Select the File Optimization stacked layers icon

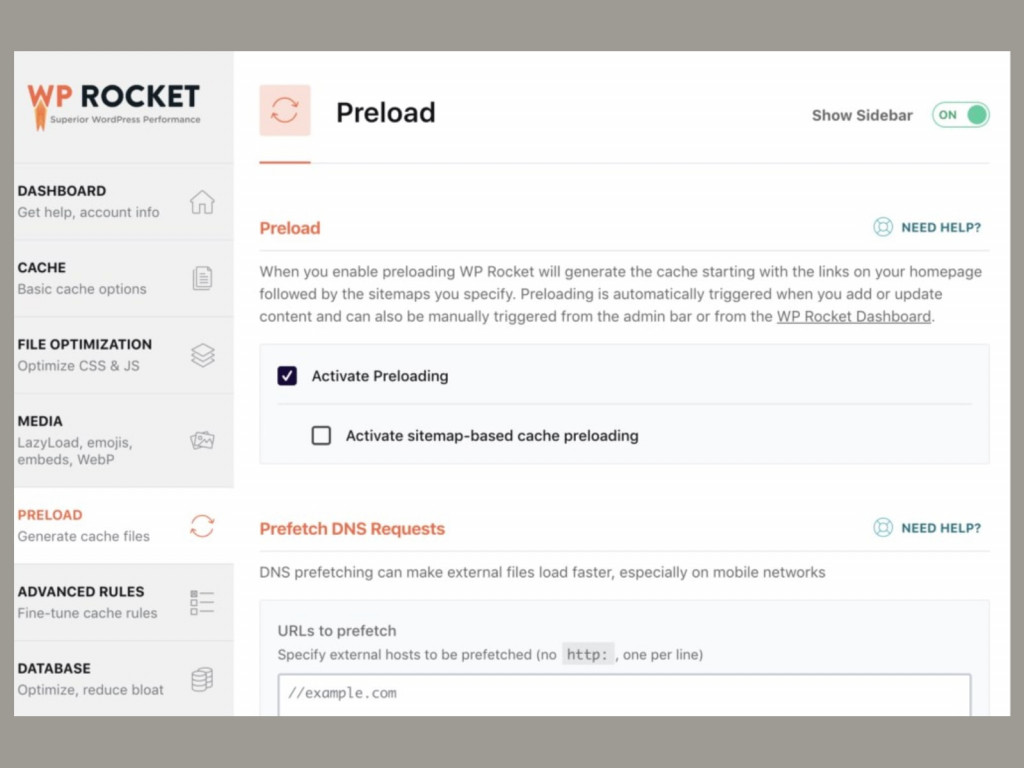click(x=203, y=354)
